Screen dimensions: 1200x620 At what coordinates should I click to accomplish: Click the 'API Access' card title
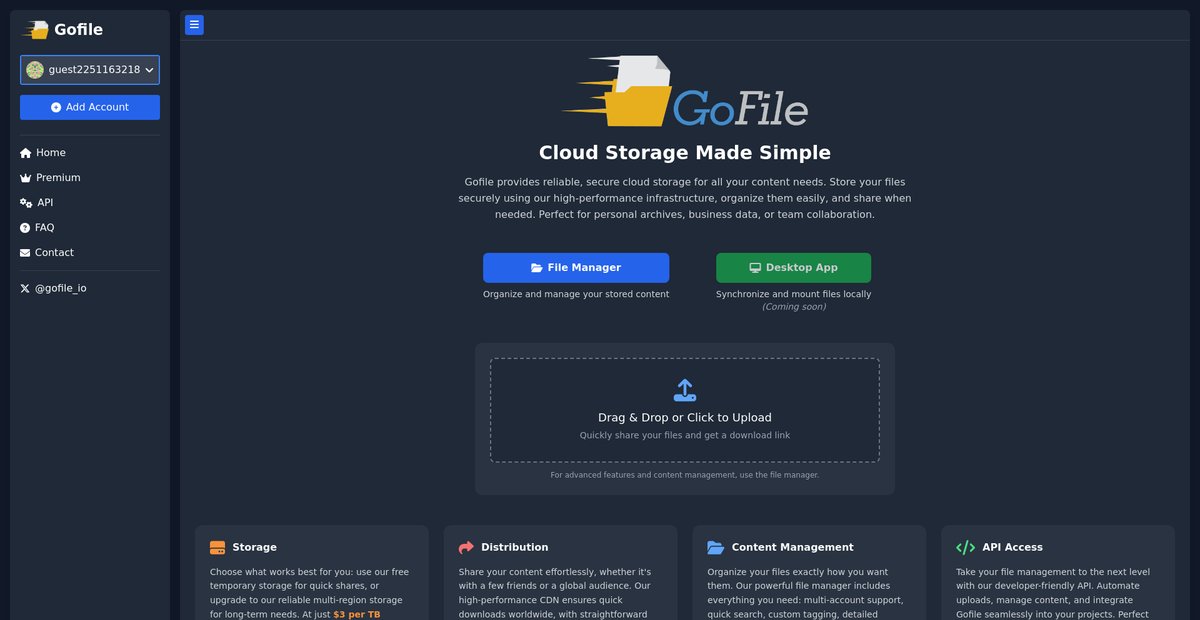(x=1012, y=547)
